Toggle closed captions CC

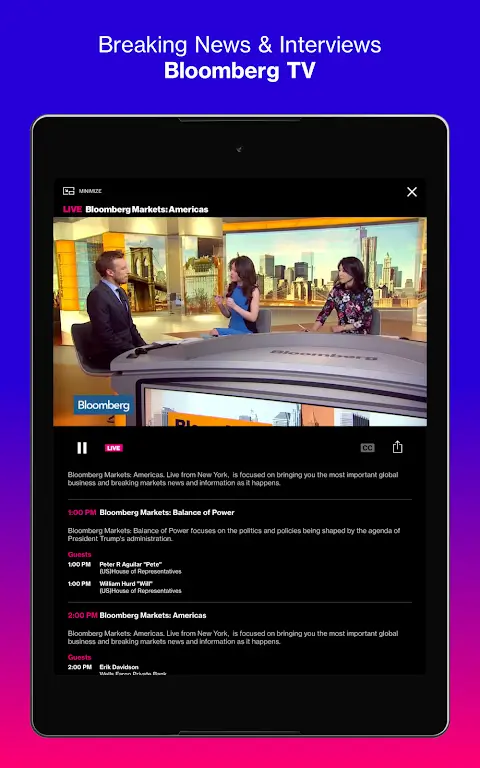pyautogui.click(x=367, y=448)
